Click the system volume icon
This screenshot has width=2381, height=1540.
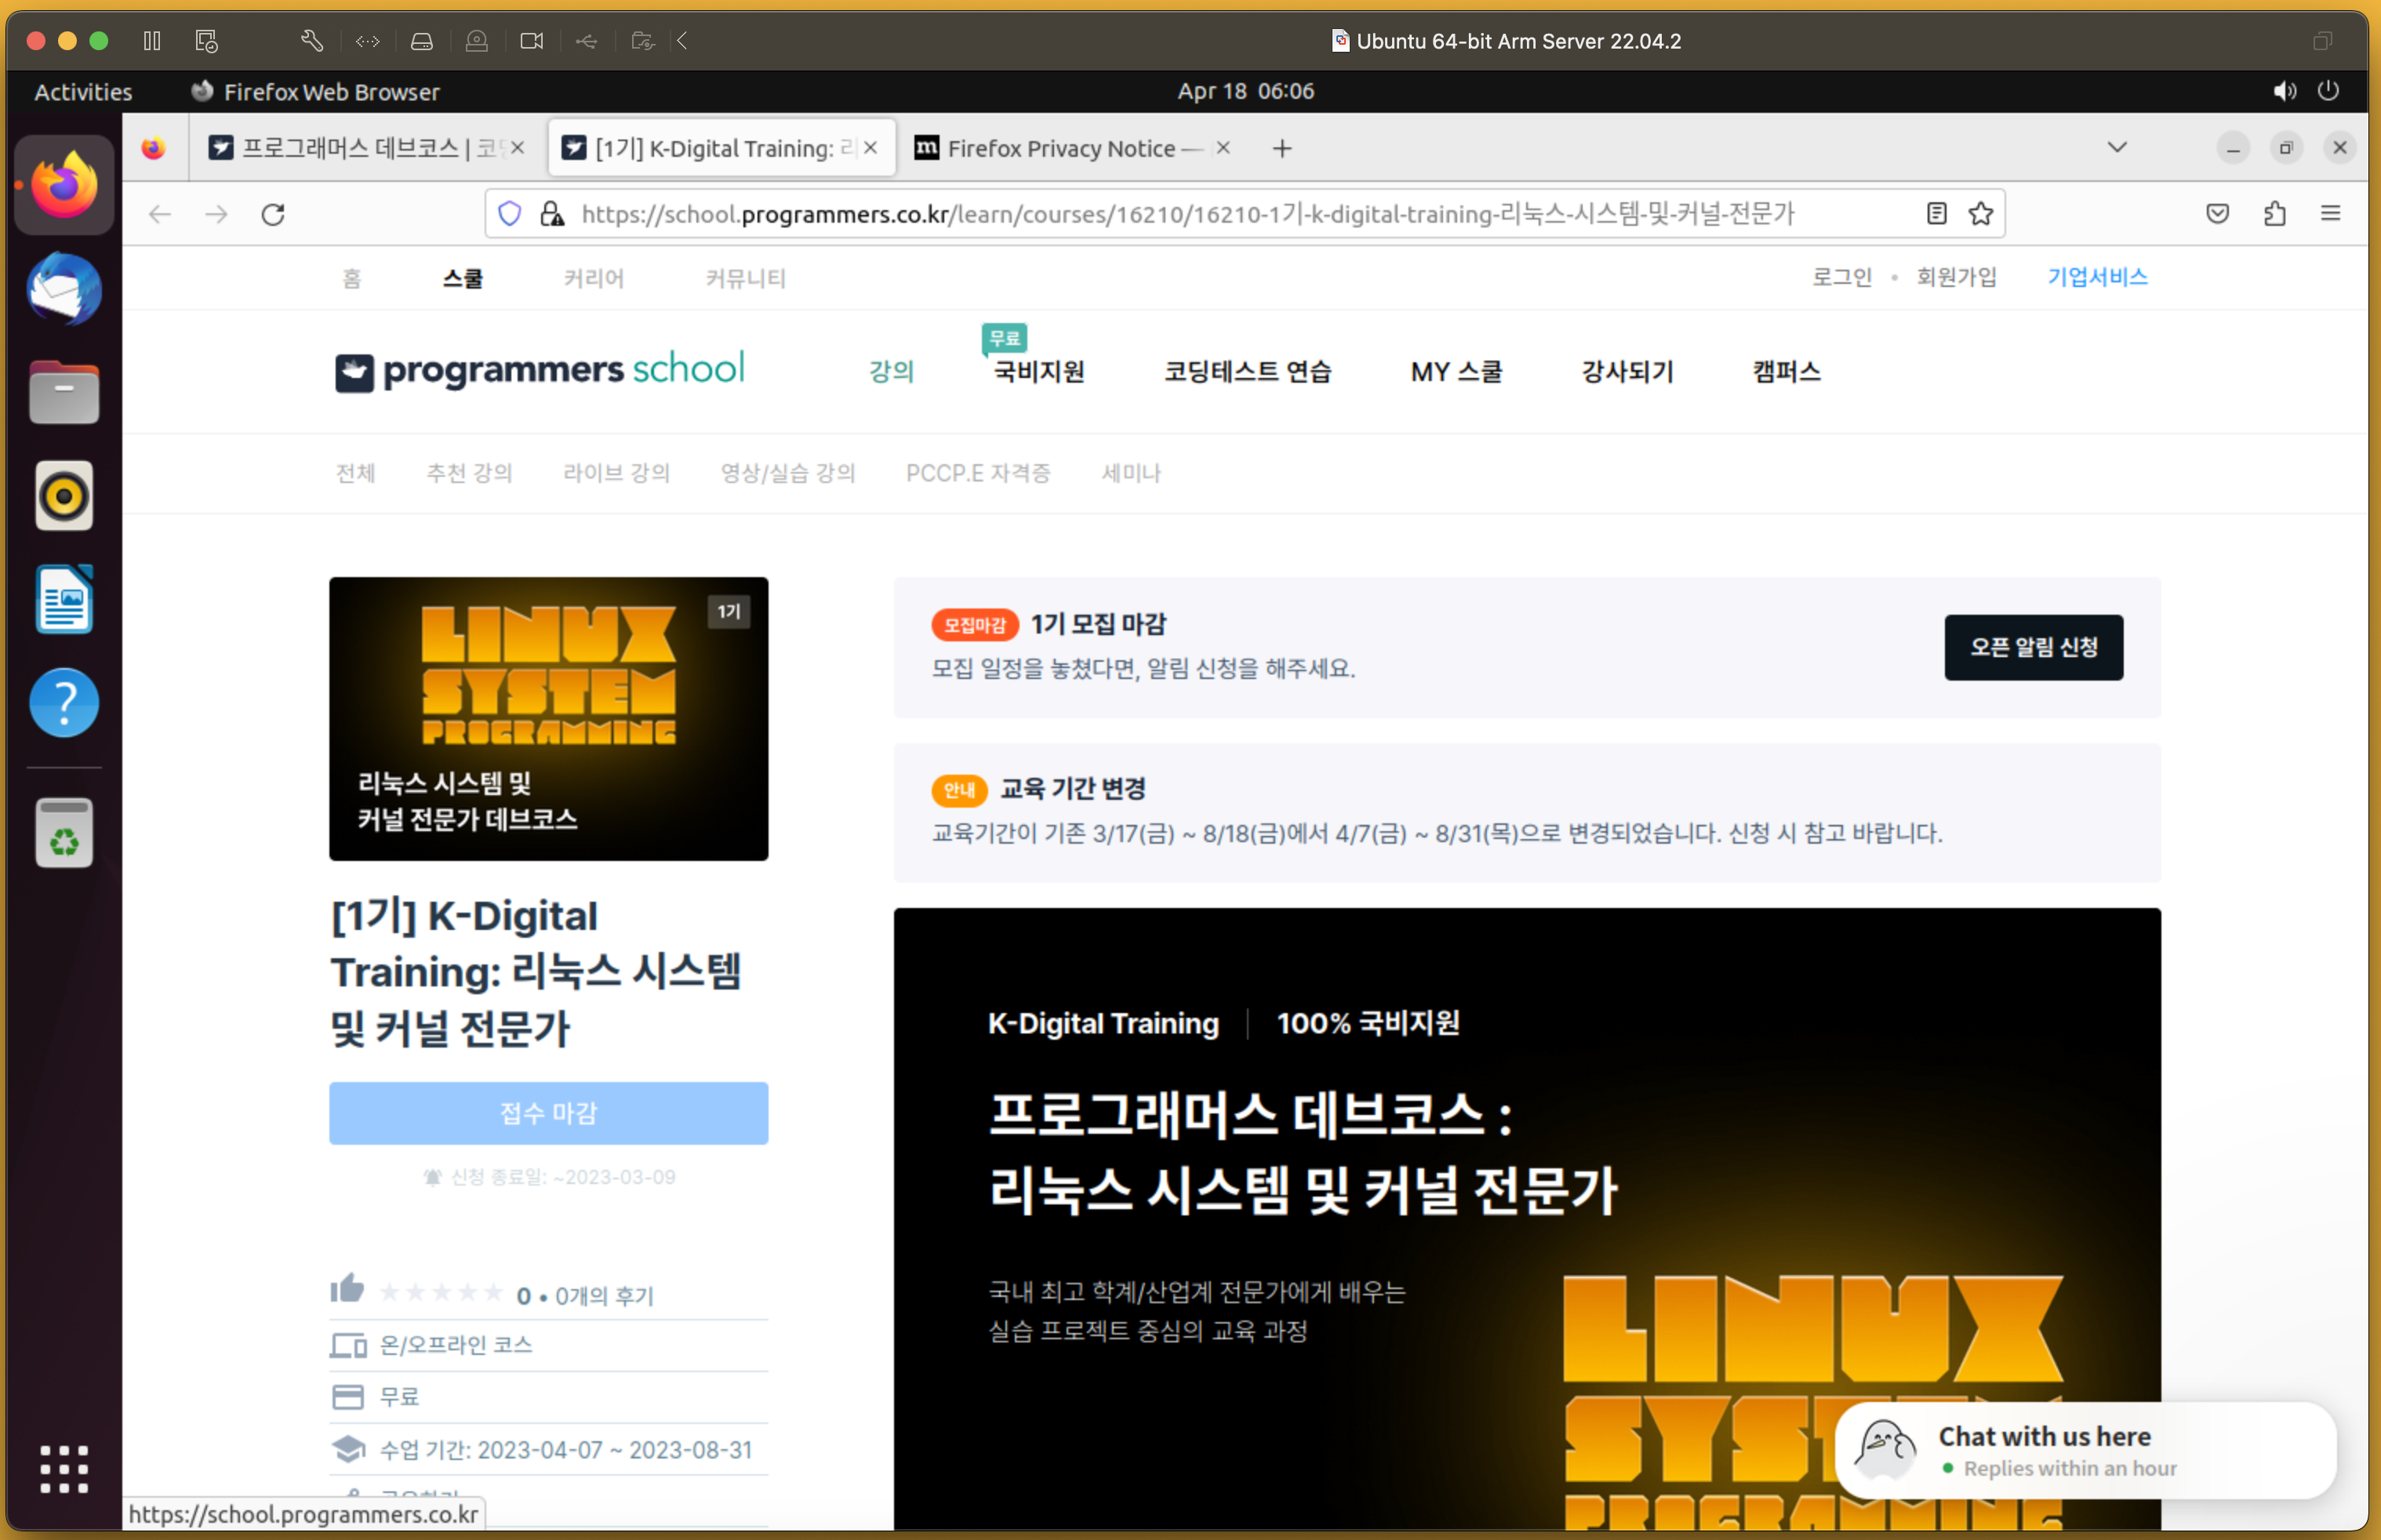click(x=2284, y=91)
